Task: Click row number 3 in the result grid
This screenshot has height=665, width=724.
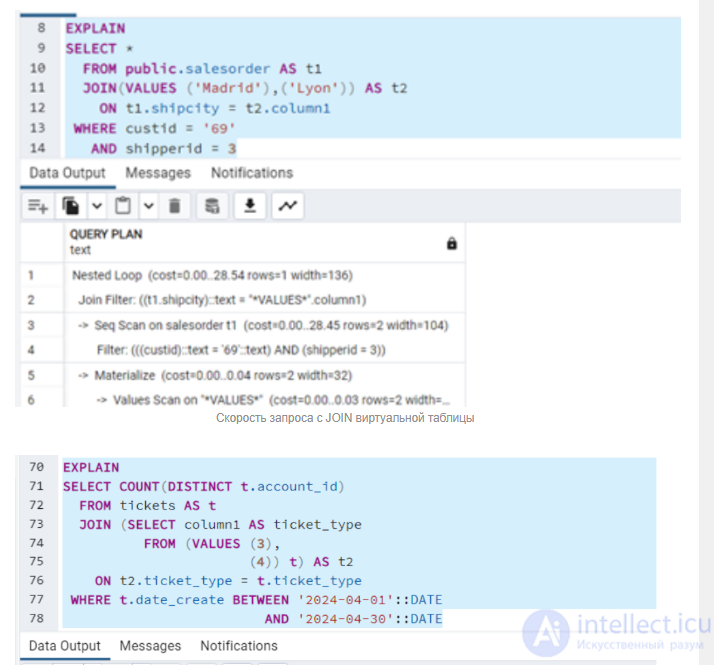Action: [31, 326]
